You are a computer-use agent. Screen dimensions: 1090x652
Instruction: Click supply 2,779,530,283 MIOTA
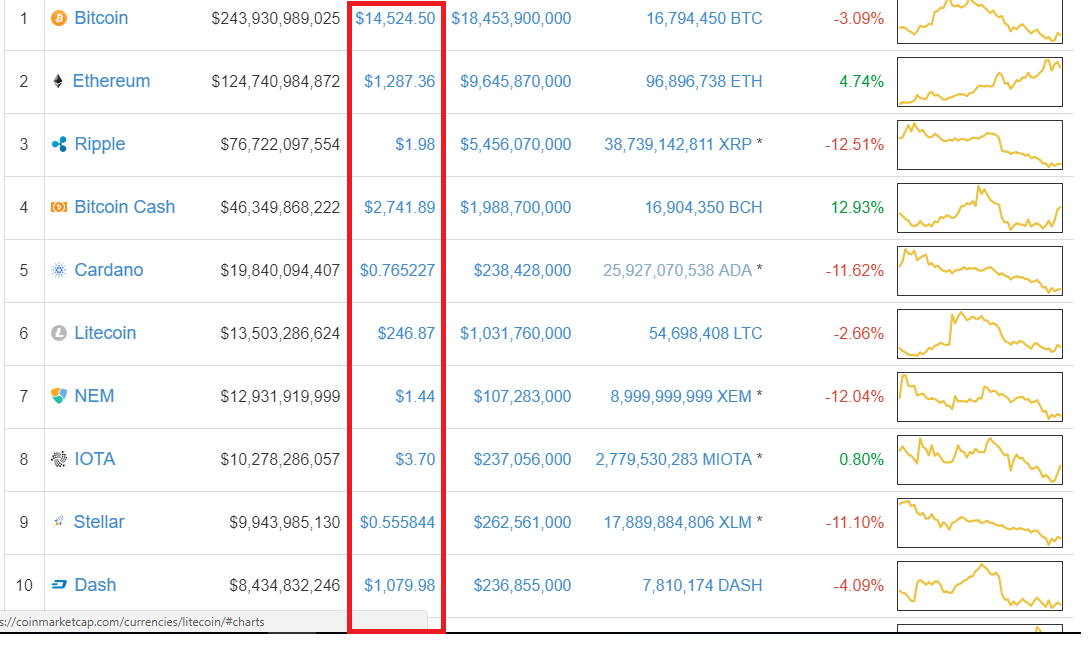pyautogui.click(x=674, y=459)
